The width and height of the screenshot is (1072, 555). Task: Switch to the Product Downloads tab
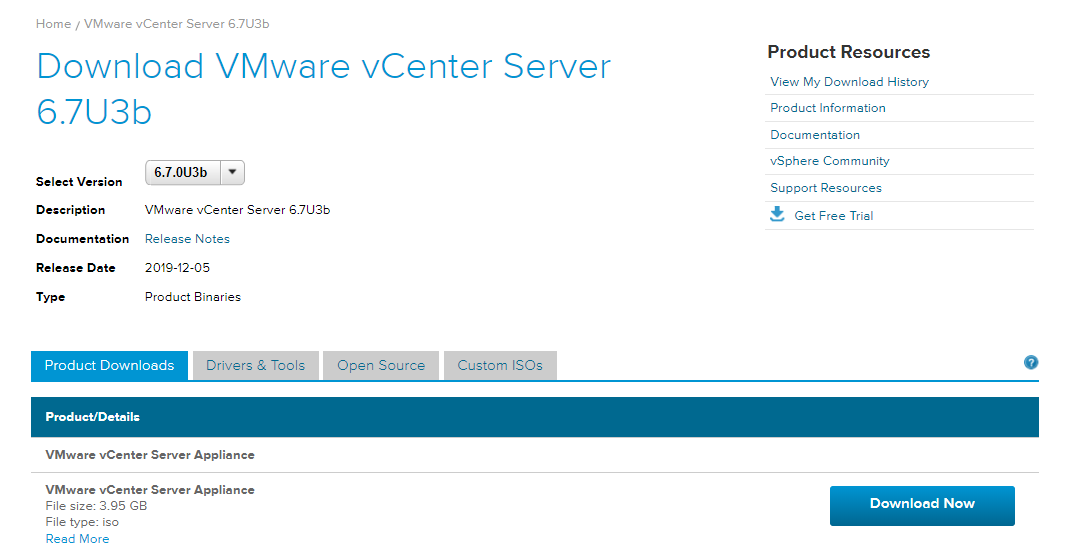pos(109,366)
